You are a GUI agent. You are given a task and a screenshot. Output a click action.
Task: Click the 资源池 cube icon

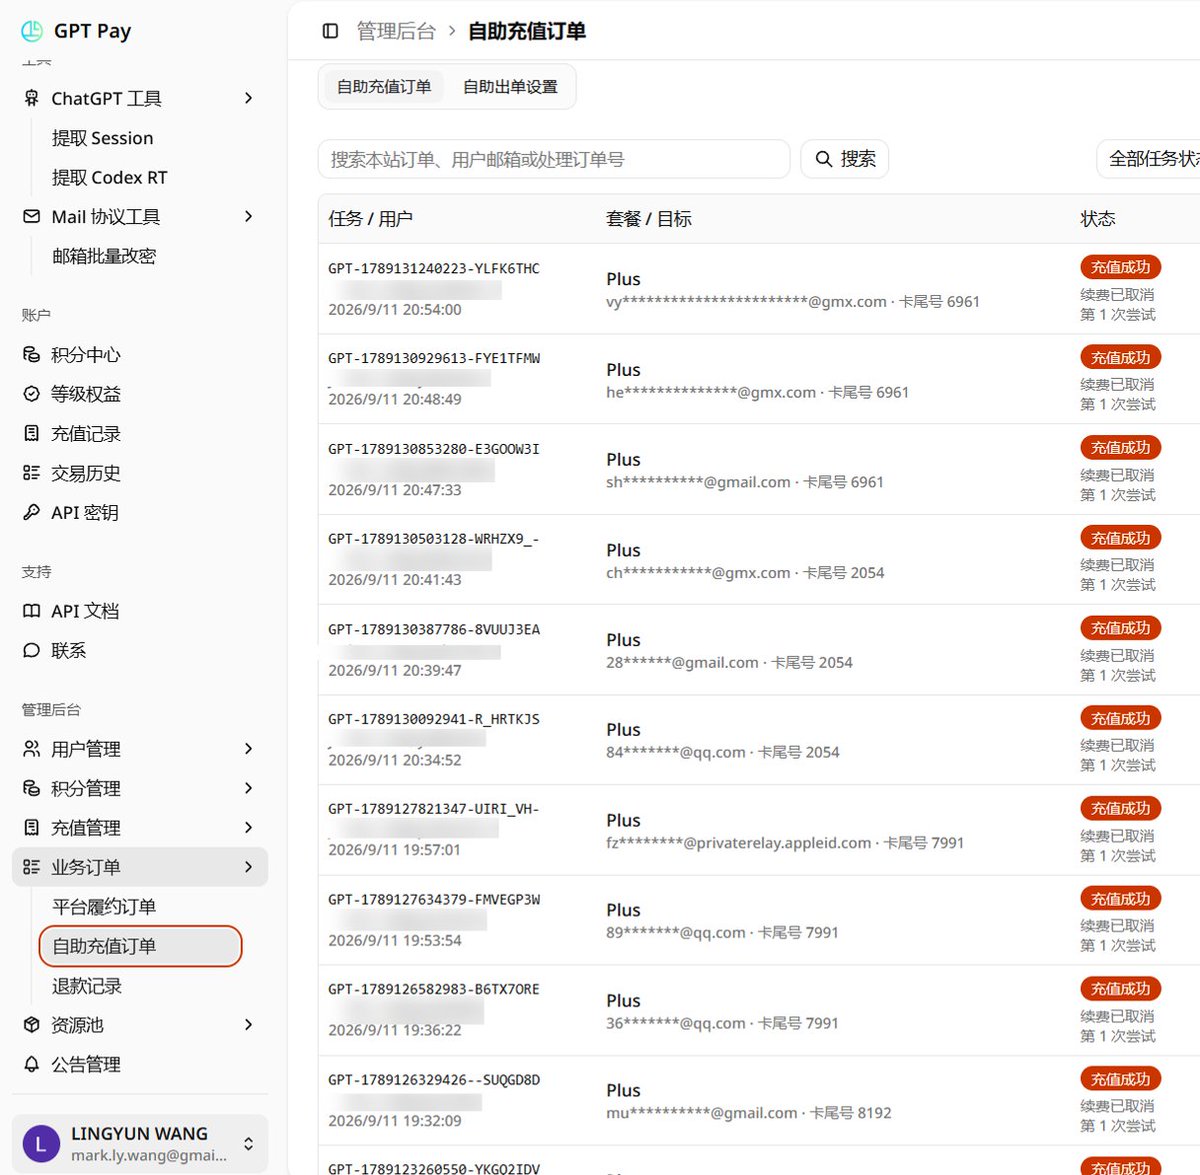(x=32, y=1025)
